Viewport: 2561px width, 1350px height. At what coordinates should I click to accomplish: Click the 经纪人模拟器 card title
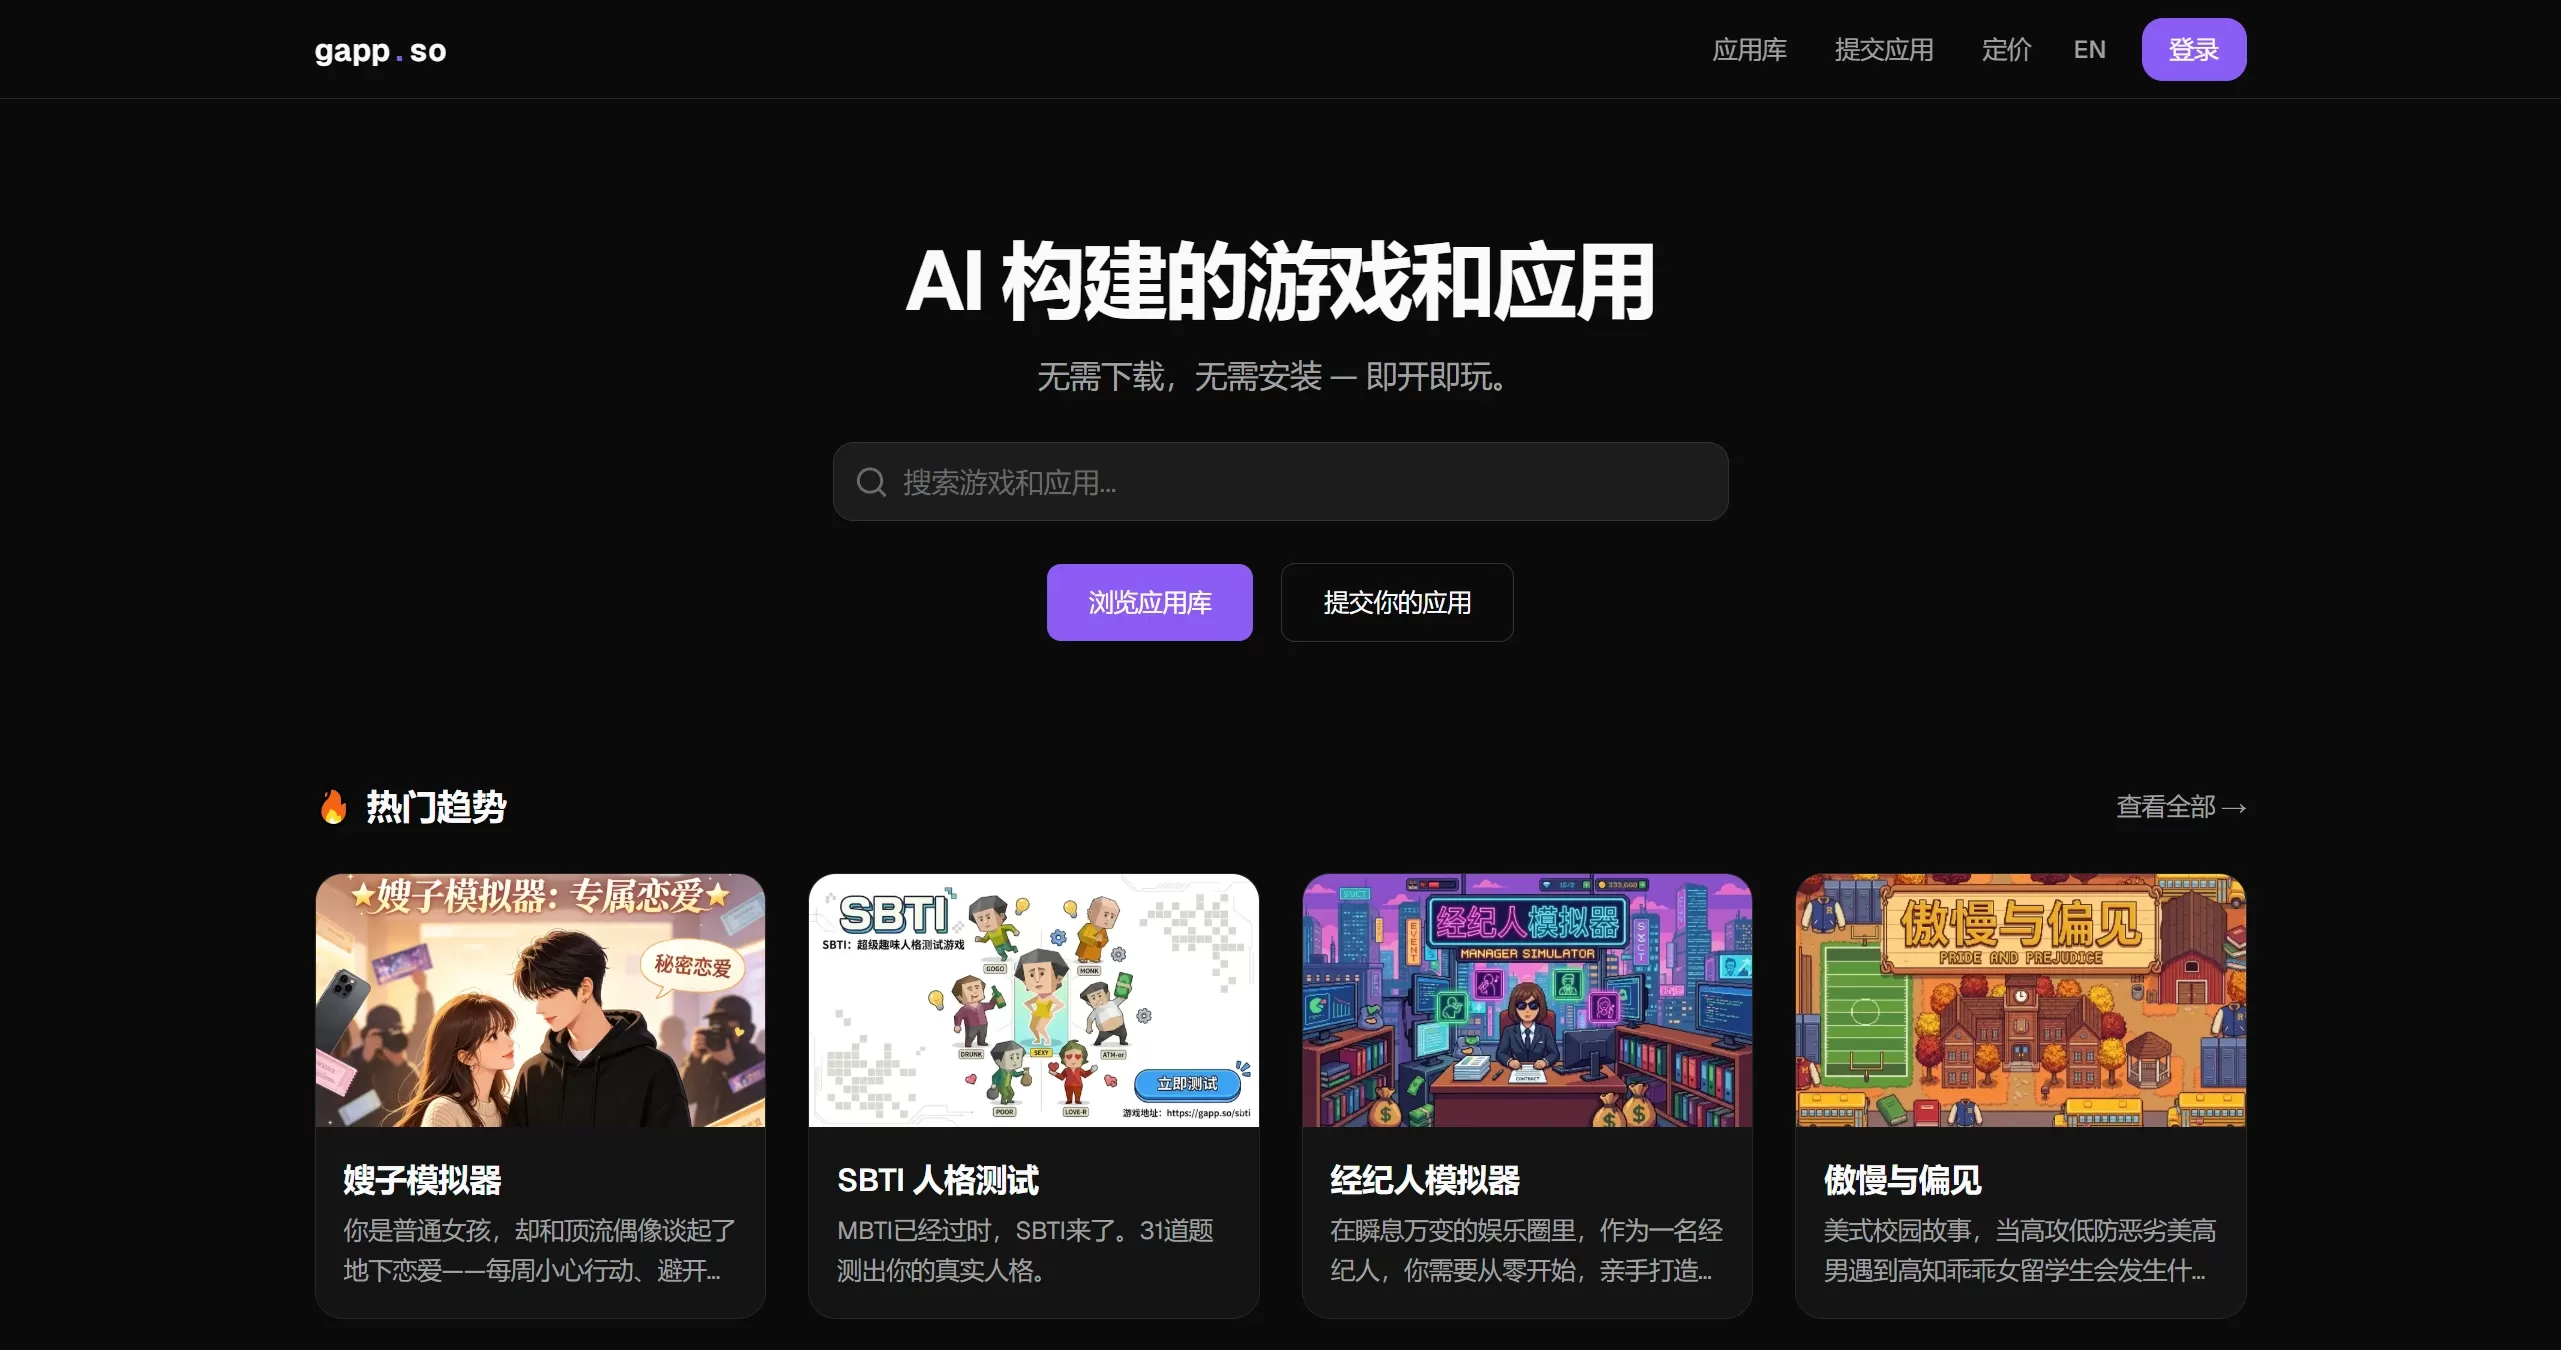(1424, 1180)
